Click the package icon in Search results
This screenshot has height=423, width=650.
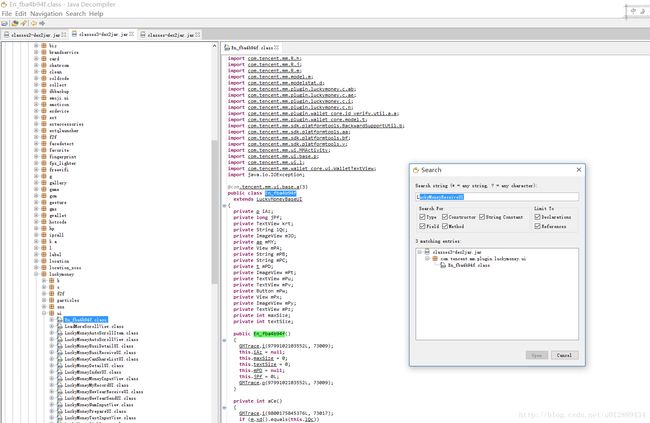click(x=435, y=258)
